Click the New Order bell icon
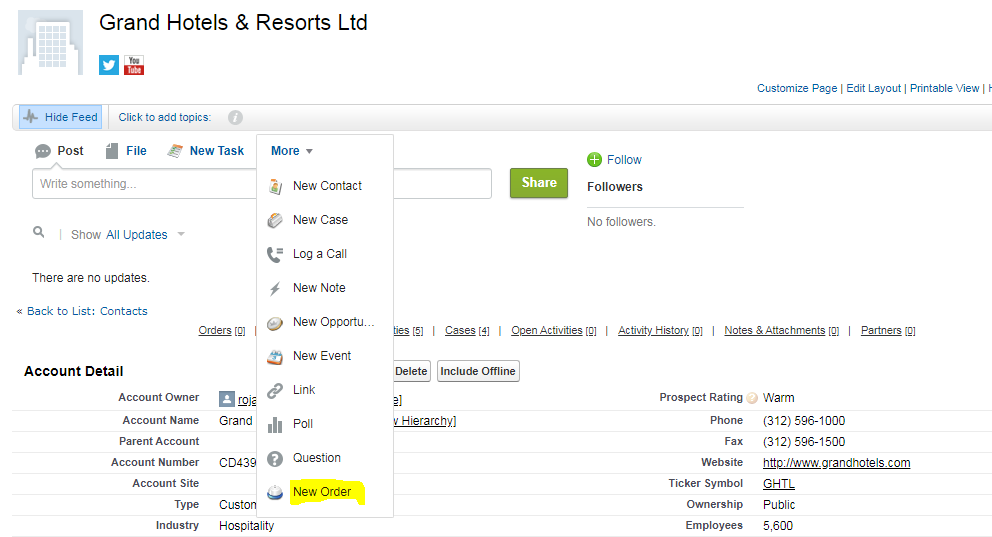 click(x=275, y=492)
